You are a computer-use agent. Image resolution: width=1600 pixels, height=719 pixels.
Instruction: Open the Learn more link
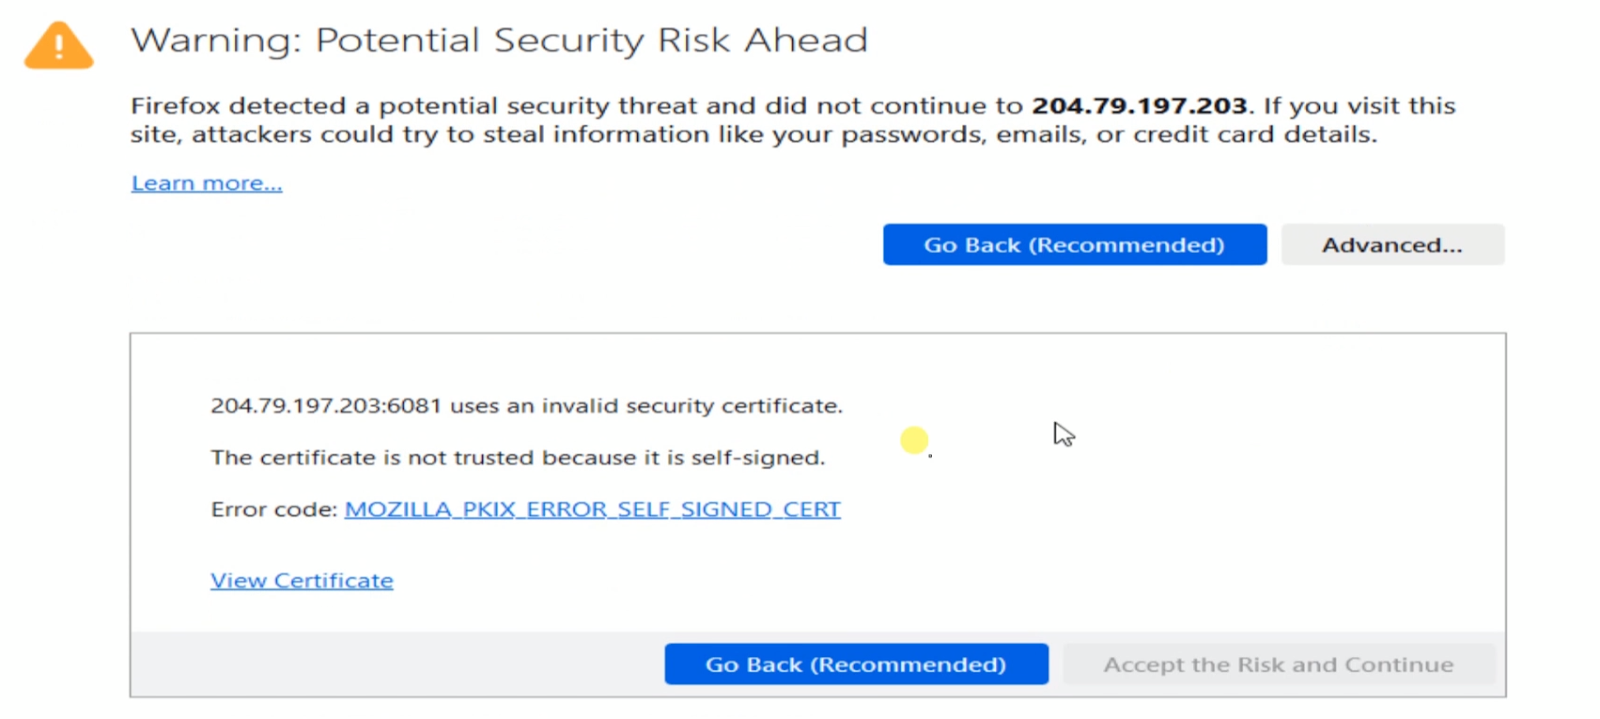(x=206, y=183)
